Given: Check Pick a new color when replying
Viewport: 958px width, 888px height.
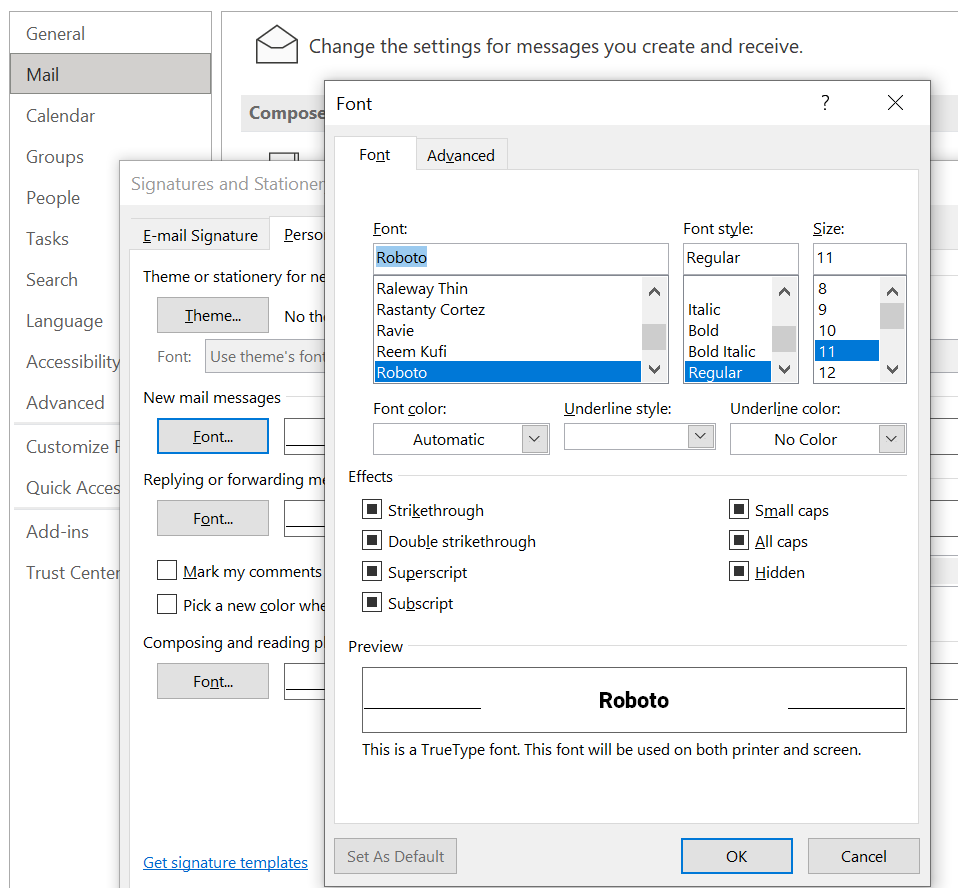Looking at the screenshot, I should click(x=167, y=604).
